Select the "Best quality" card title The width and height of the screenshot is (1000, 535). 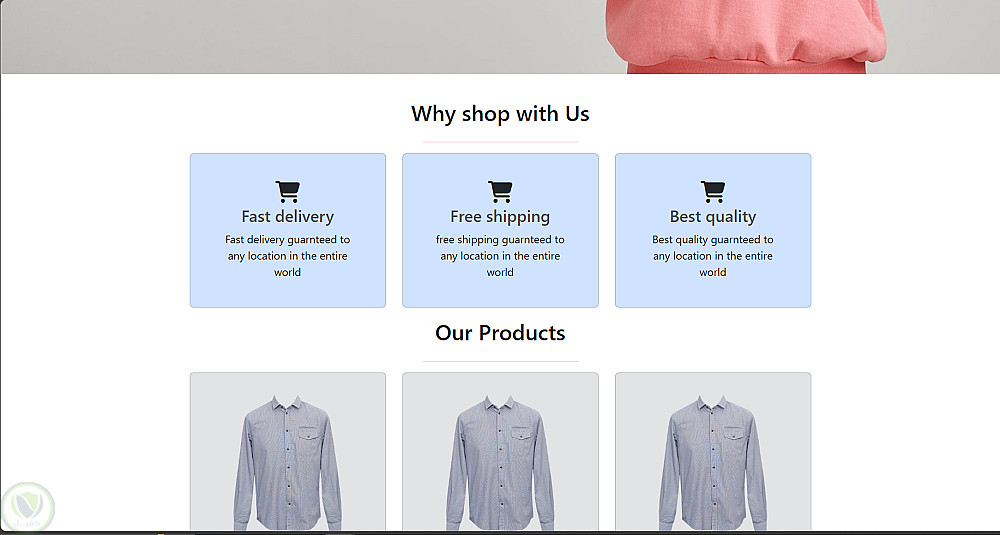pyautogui.click(x=713, y=216)
